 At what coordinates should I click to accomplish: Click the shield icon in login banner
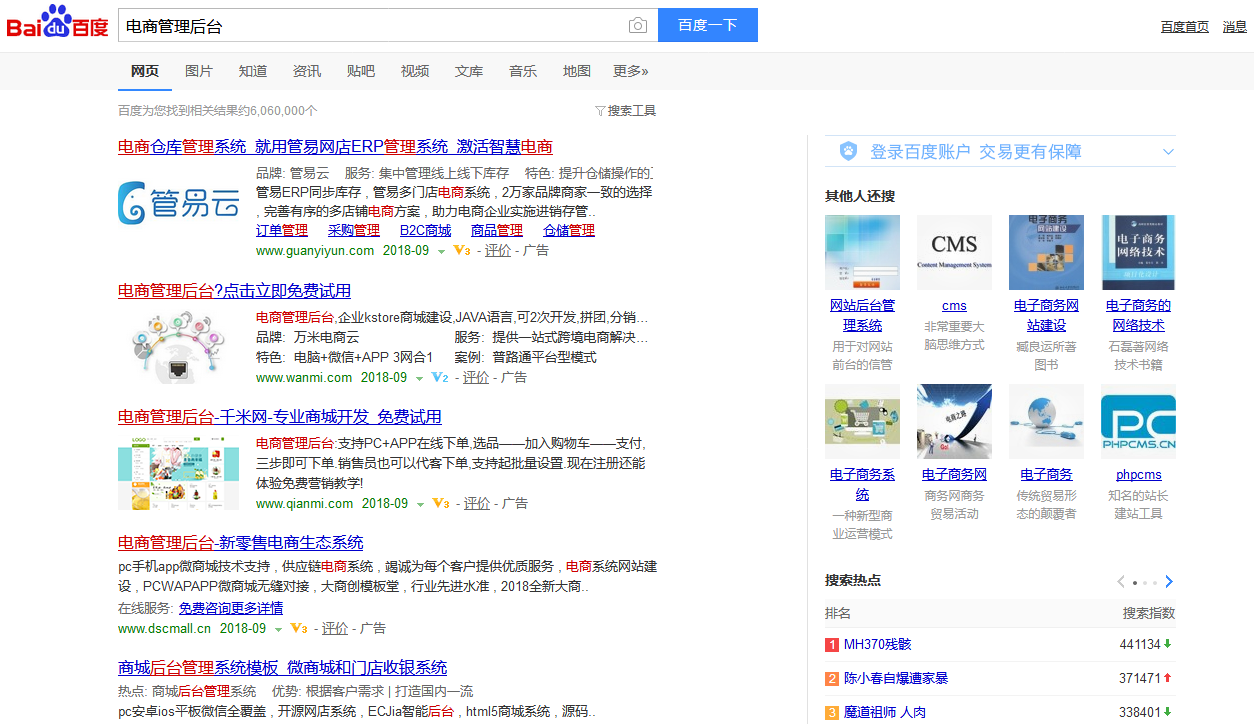pyautogui.click(x=848, y=152)
